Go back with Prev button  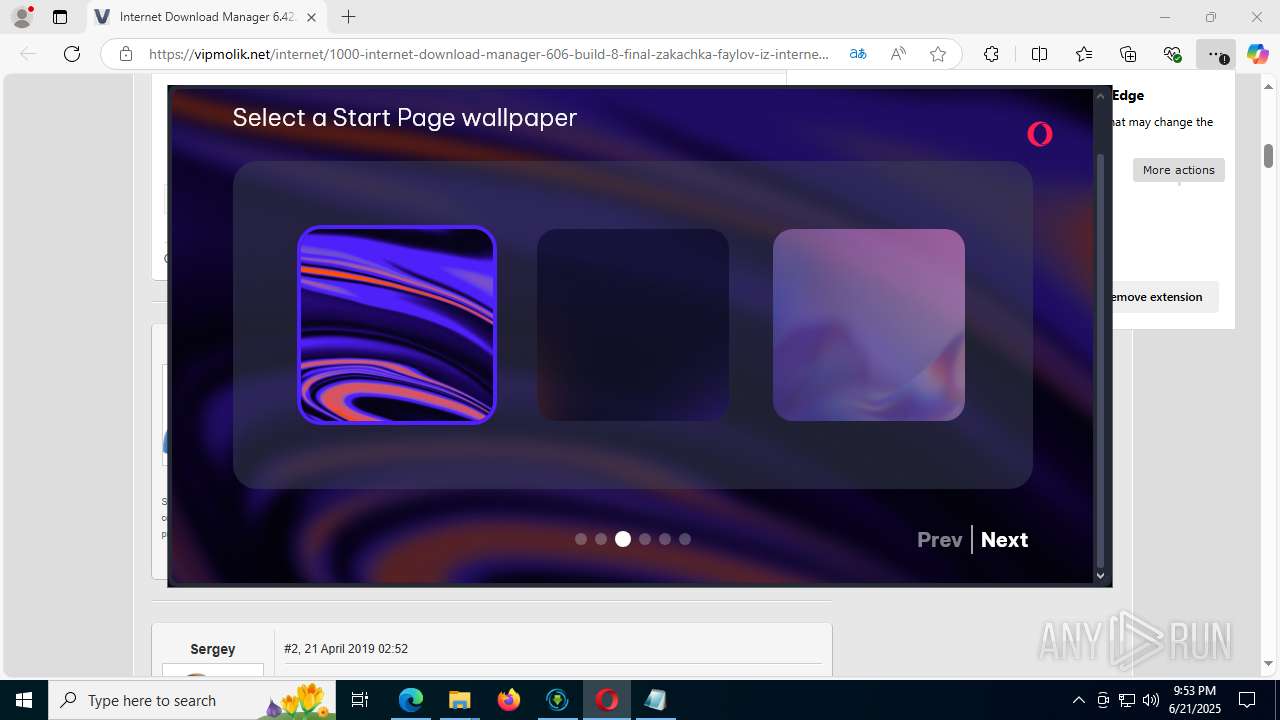940,540
